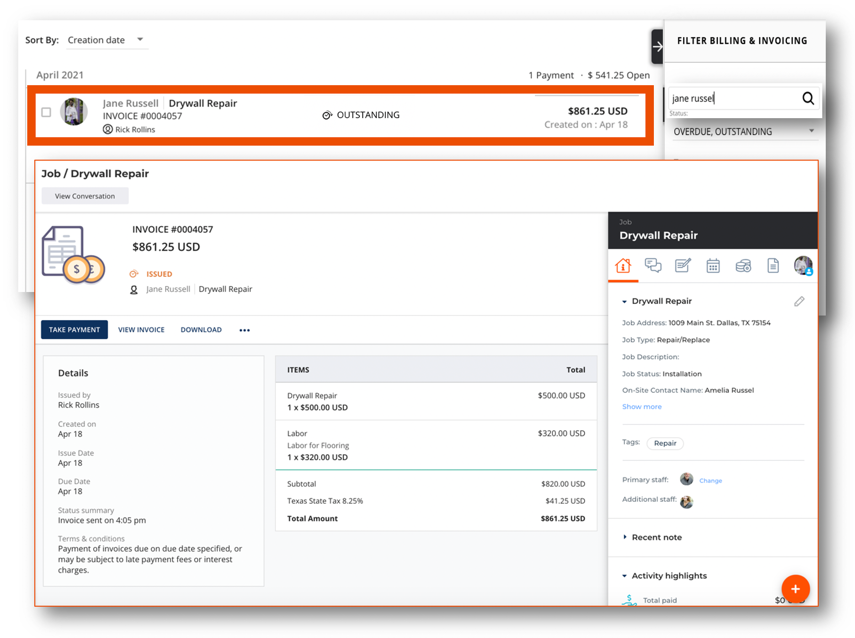
Task: Select the Jane Russell invoice checkbox
Action: point(46,112)
